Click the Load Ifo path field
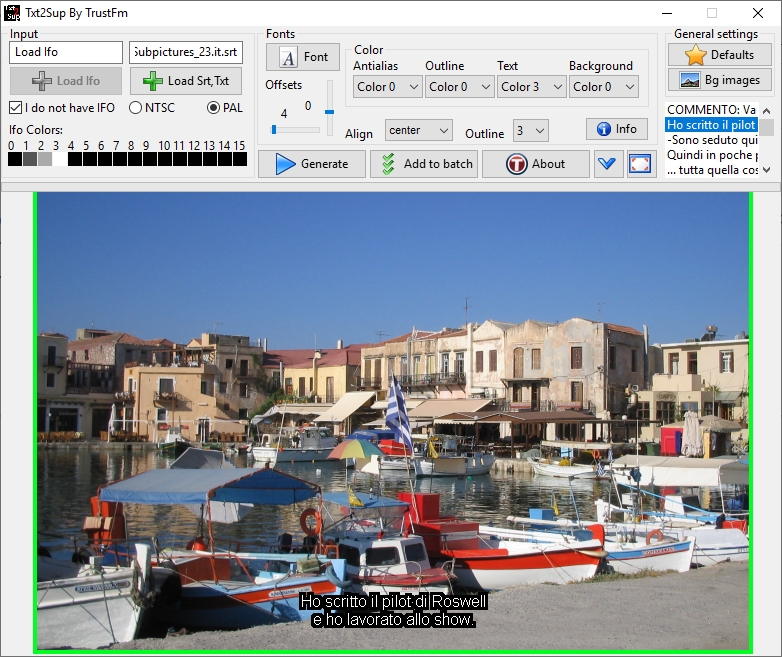 tap(66, 52)
